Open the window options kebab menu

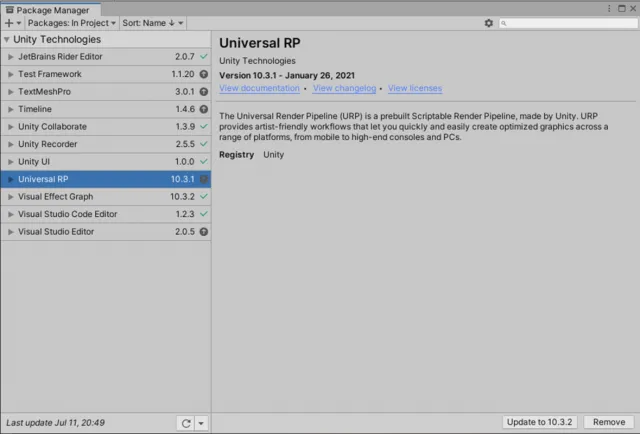(609, 9)
